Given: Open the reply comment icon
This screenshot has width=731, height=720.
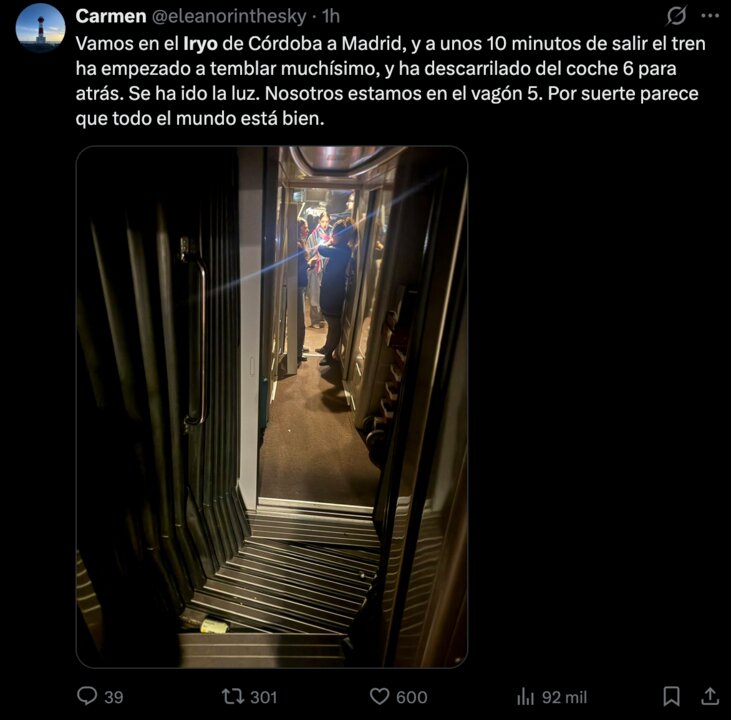Looking at the screenshot, I should pos(87,696).
